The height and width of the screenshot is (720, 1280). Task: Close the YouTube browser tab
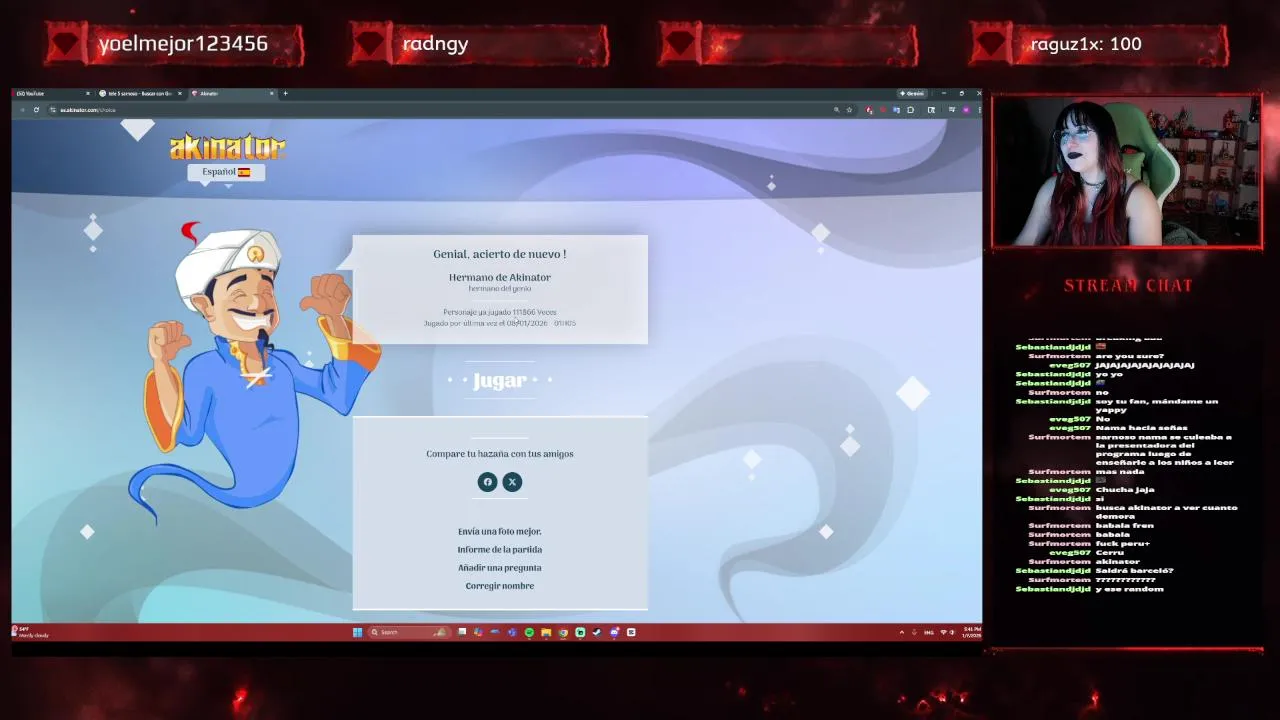click(87, 93)
